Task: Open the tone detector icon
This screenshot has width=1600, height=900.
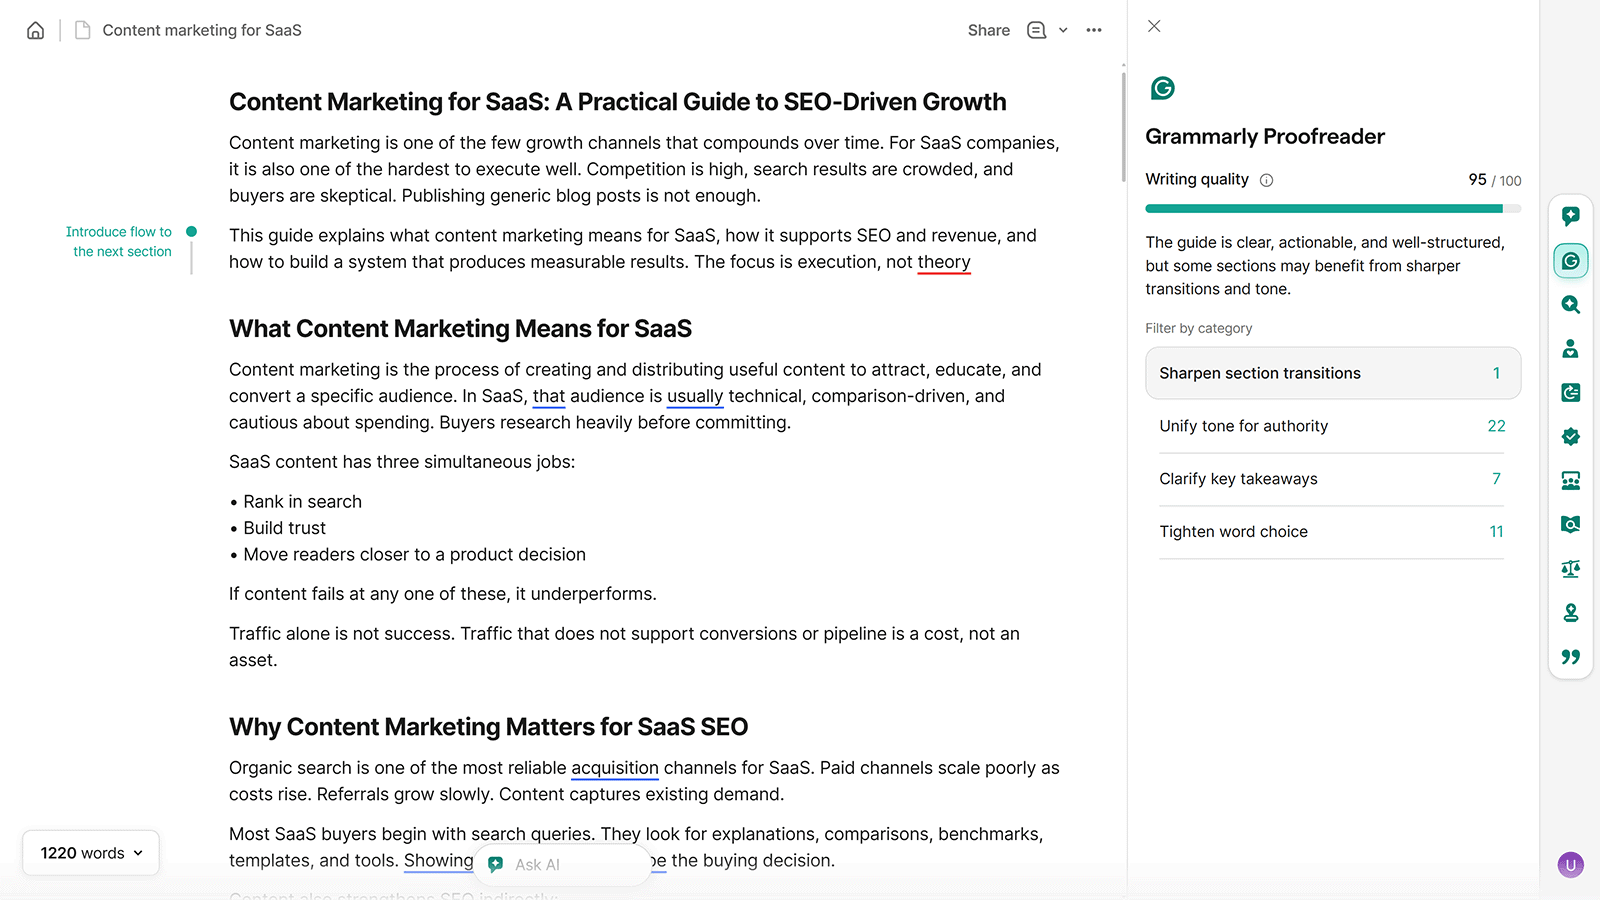Action: (x=1570, y=348)
